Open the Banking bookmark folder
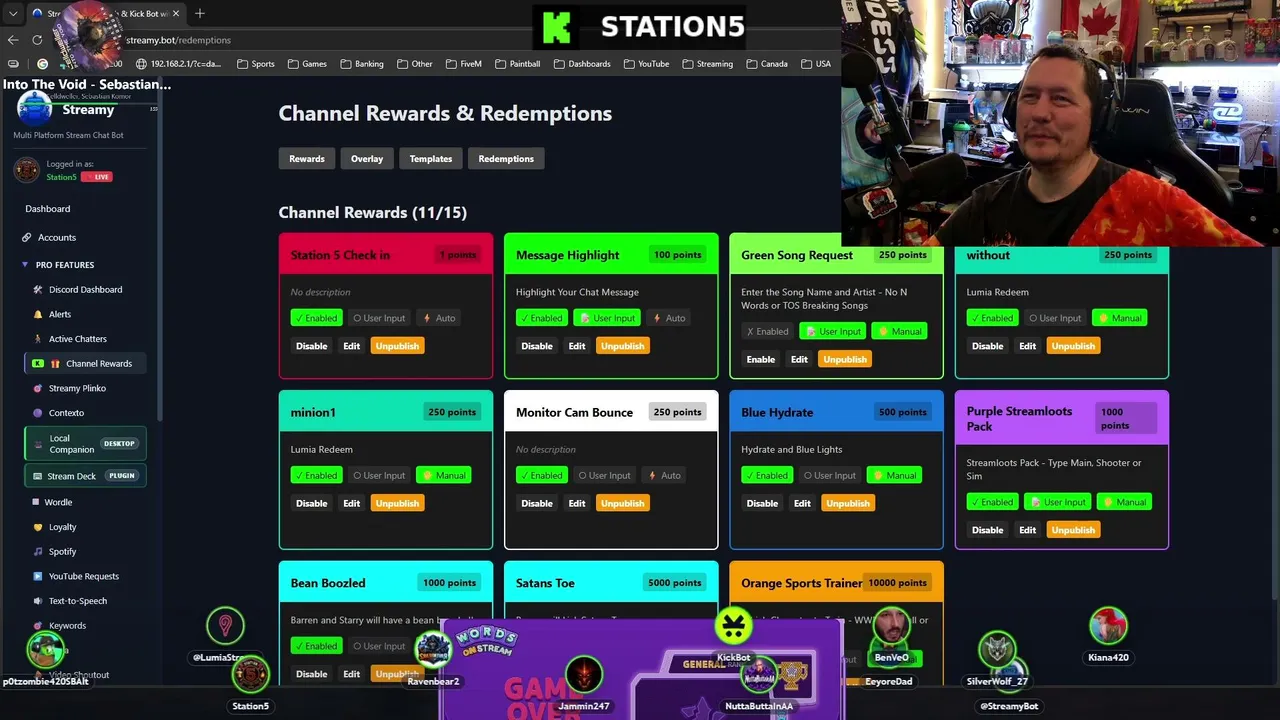The image size is (1280, 720). (x=362, y=64)
